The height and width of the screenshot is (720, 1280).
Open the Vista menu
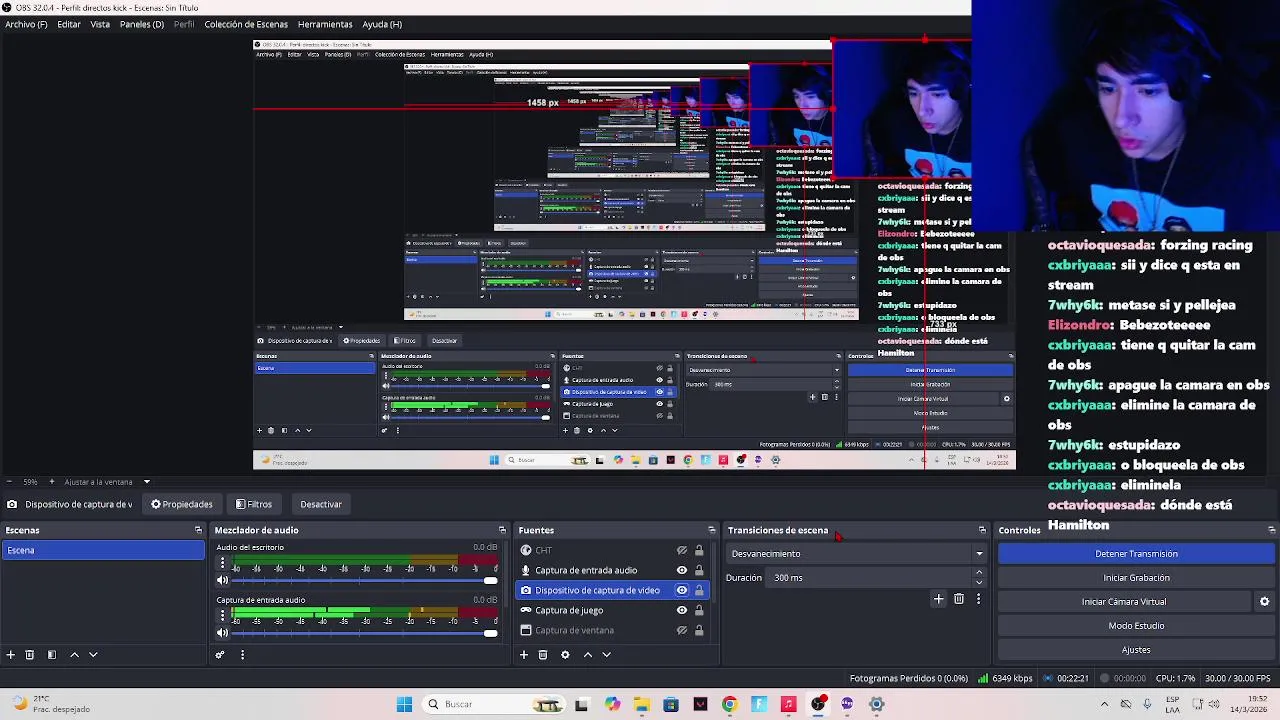tap(100, 24)
